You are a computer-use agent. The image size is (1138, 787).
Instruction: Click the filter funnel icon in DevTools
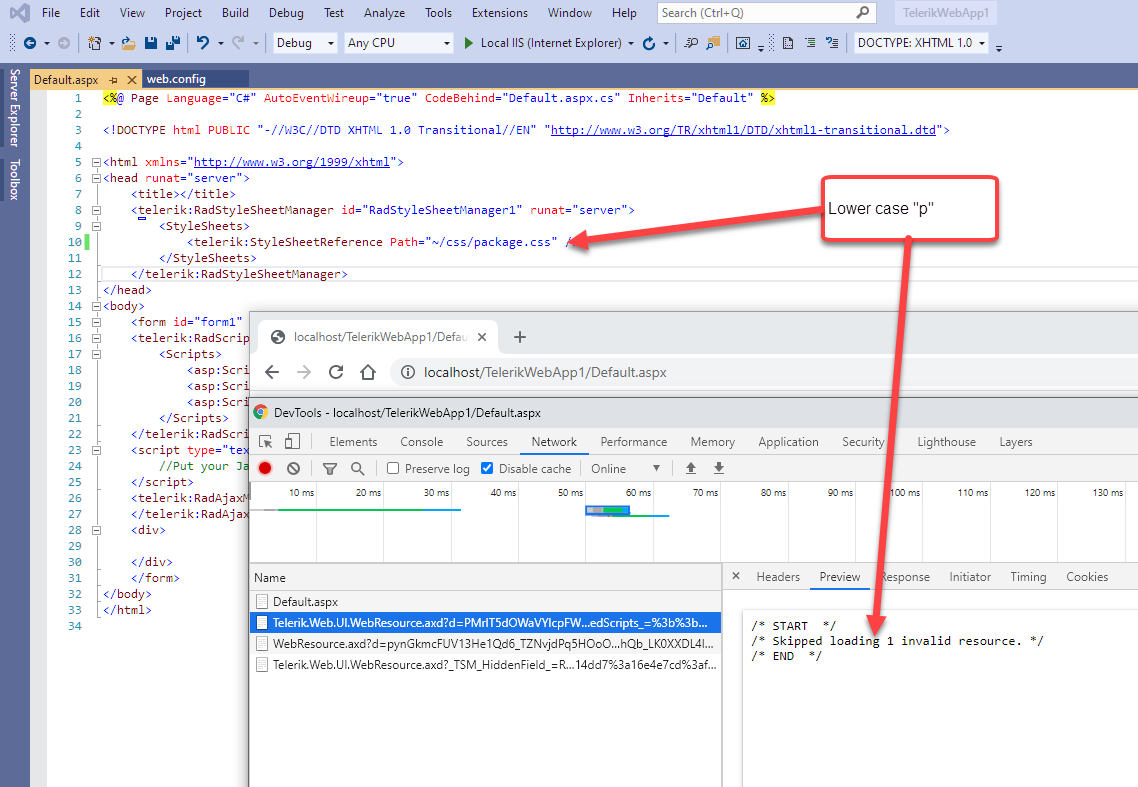pyautogui.click(x=329, y=468)
